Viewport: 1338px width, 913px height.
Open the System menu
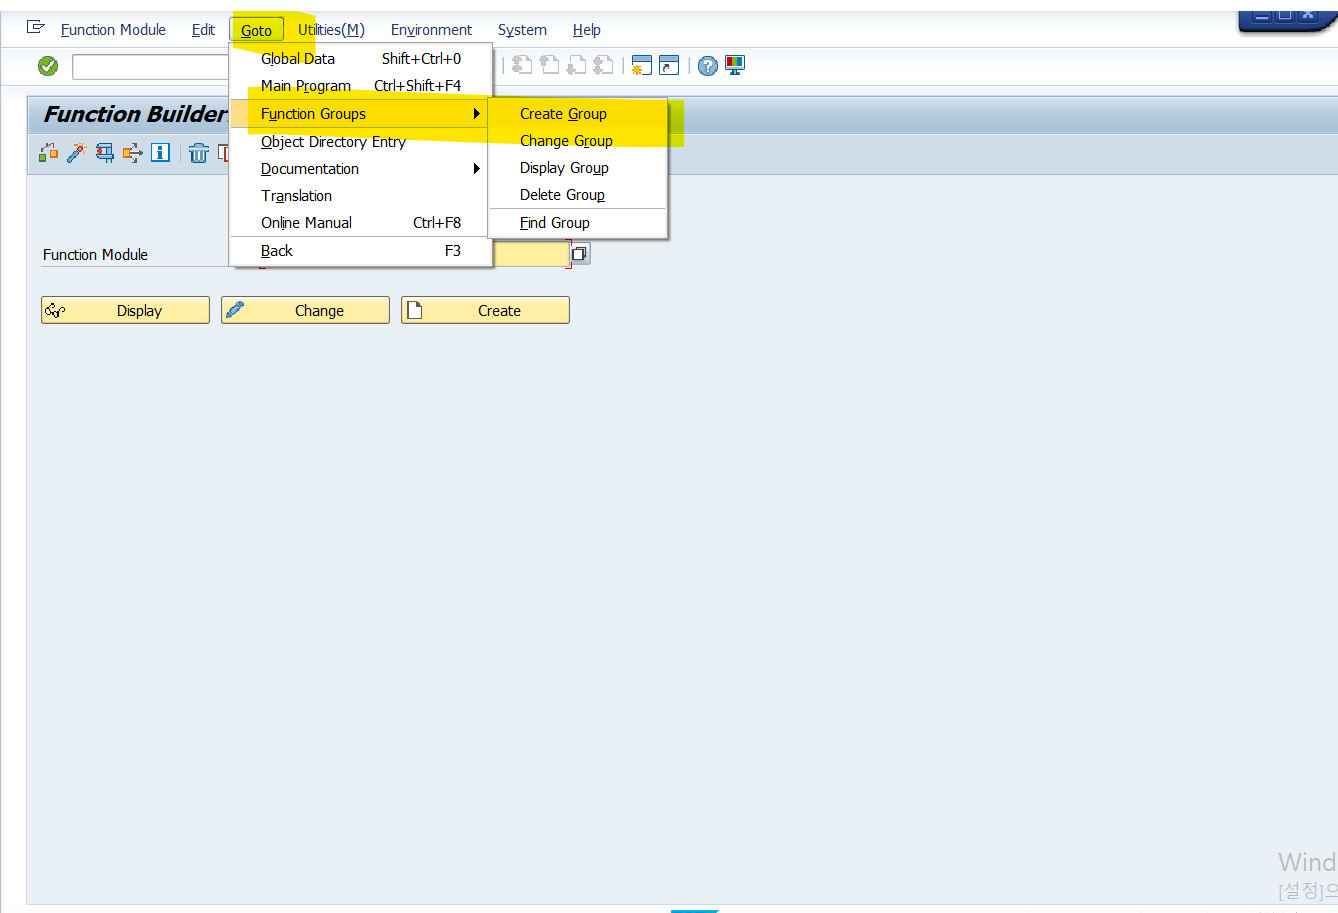pyautogui.click(x=522, y=30)
